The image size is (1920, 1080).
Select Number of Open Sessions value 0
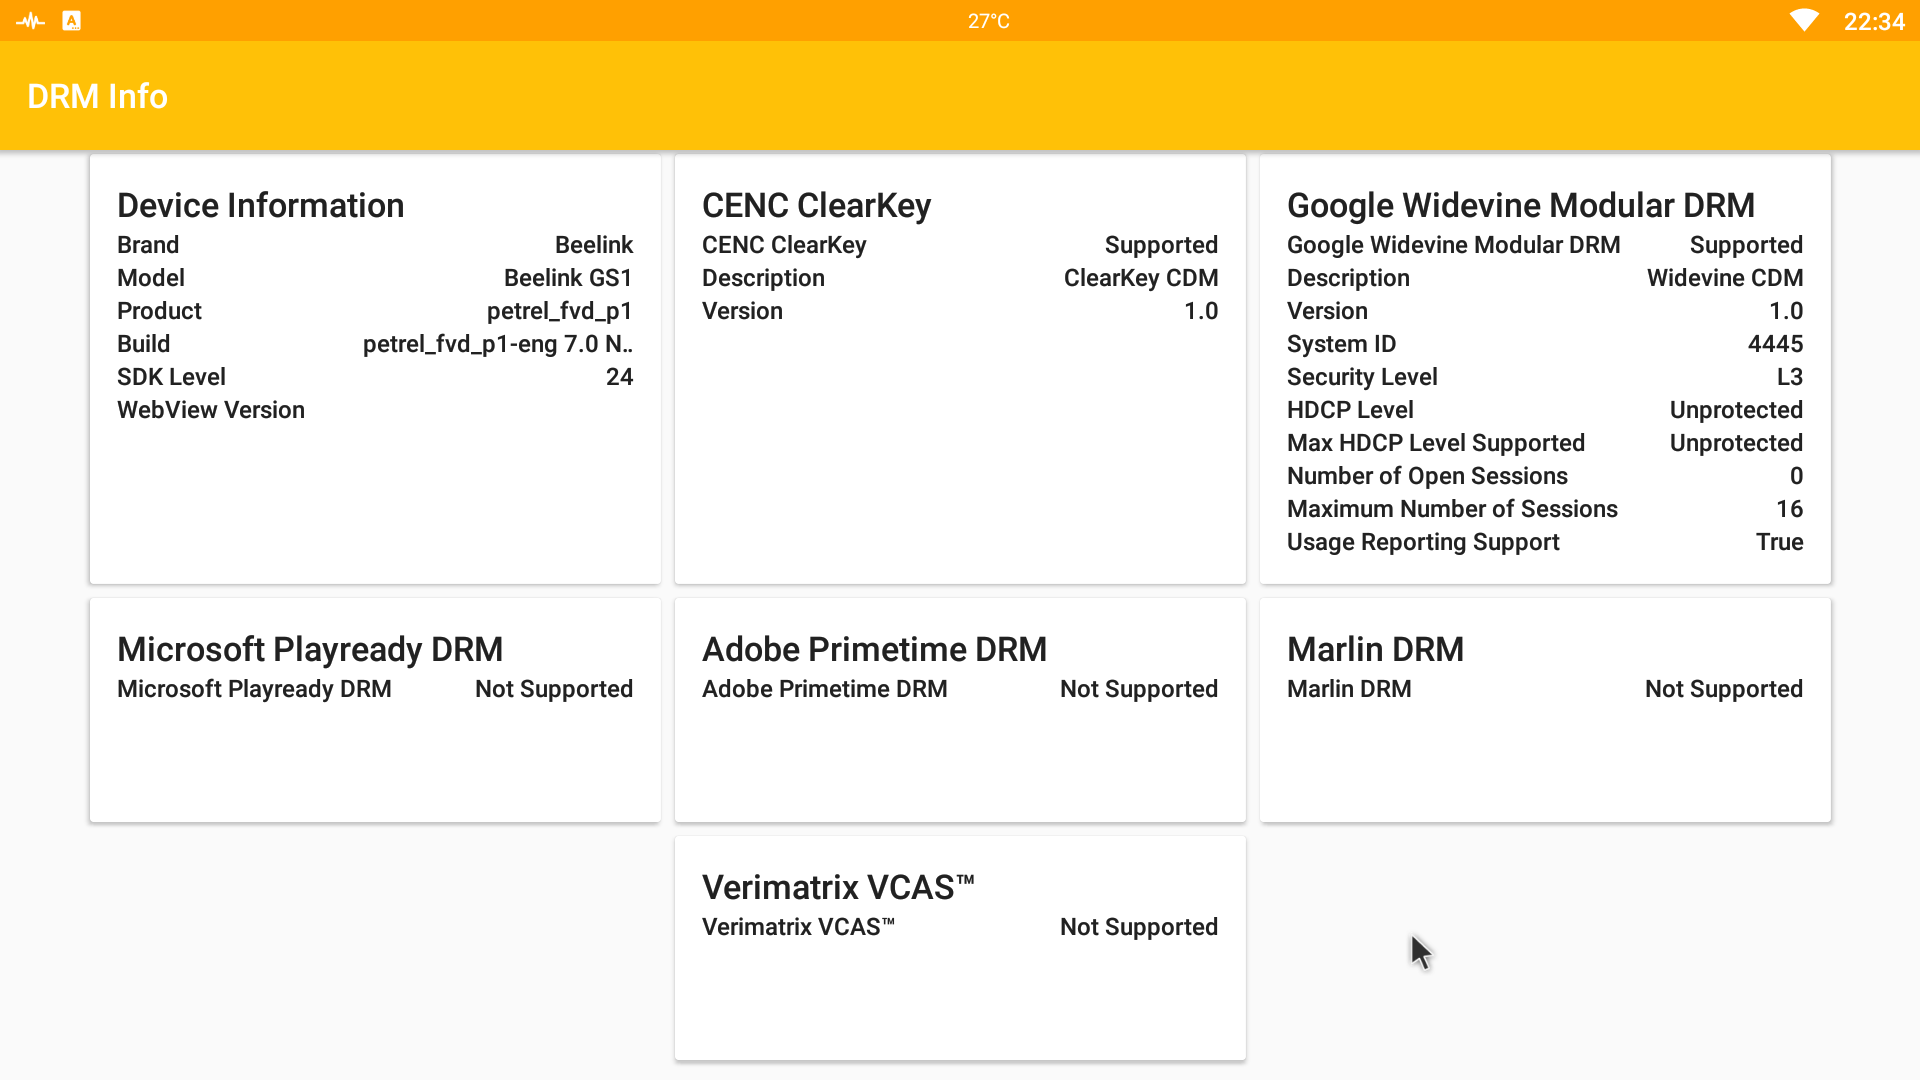[x=1796, y=476]
